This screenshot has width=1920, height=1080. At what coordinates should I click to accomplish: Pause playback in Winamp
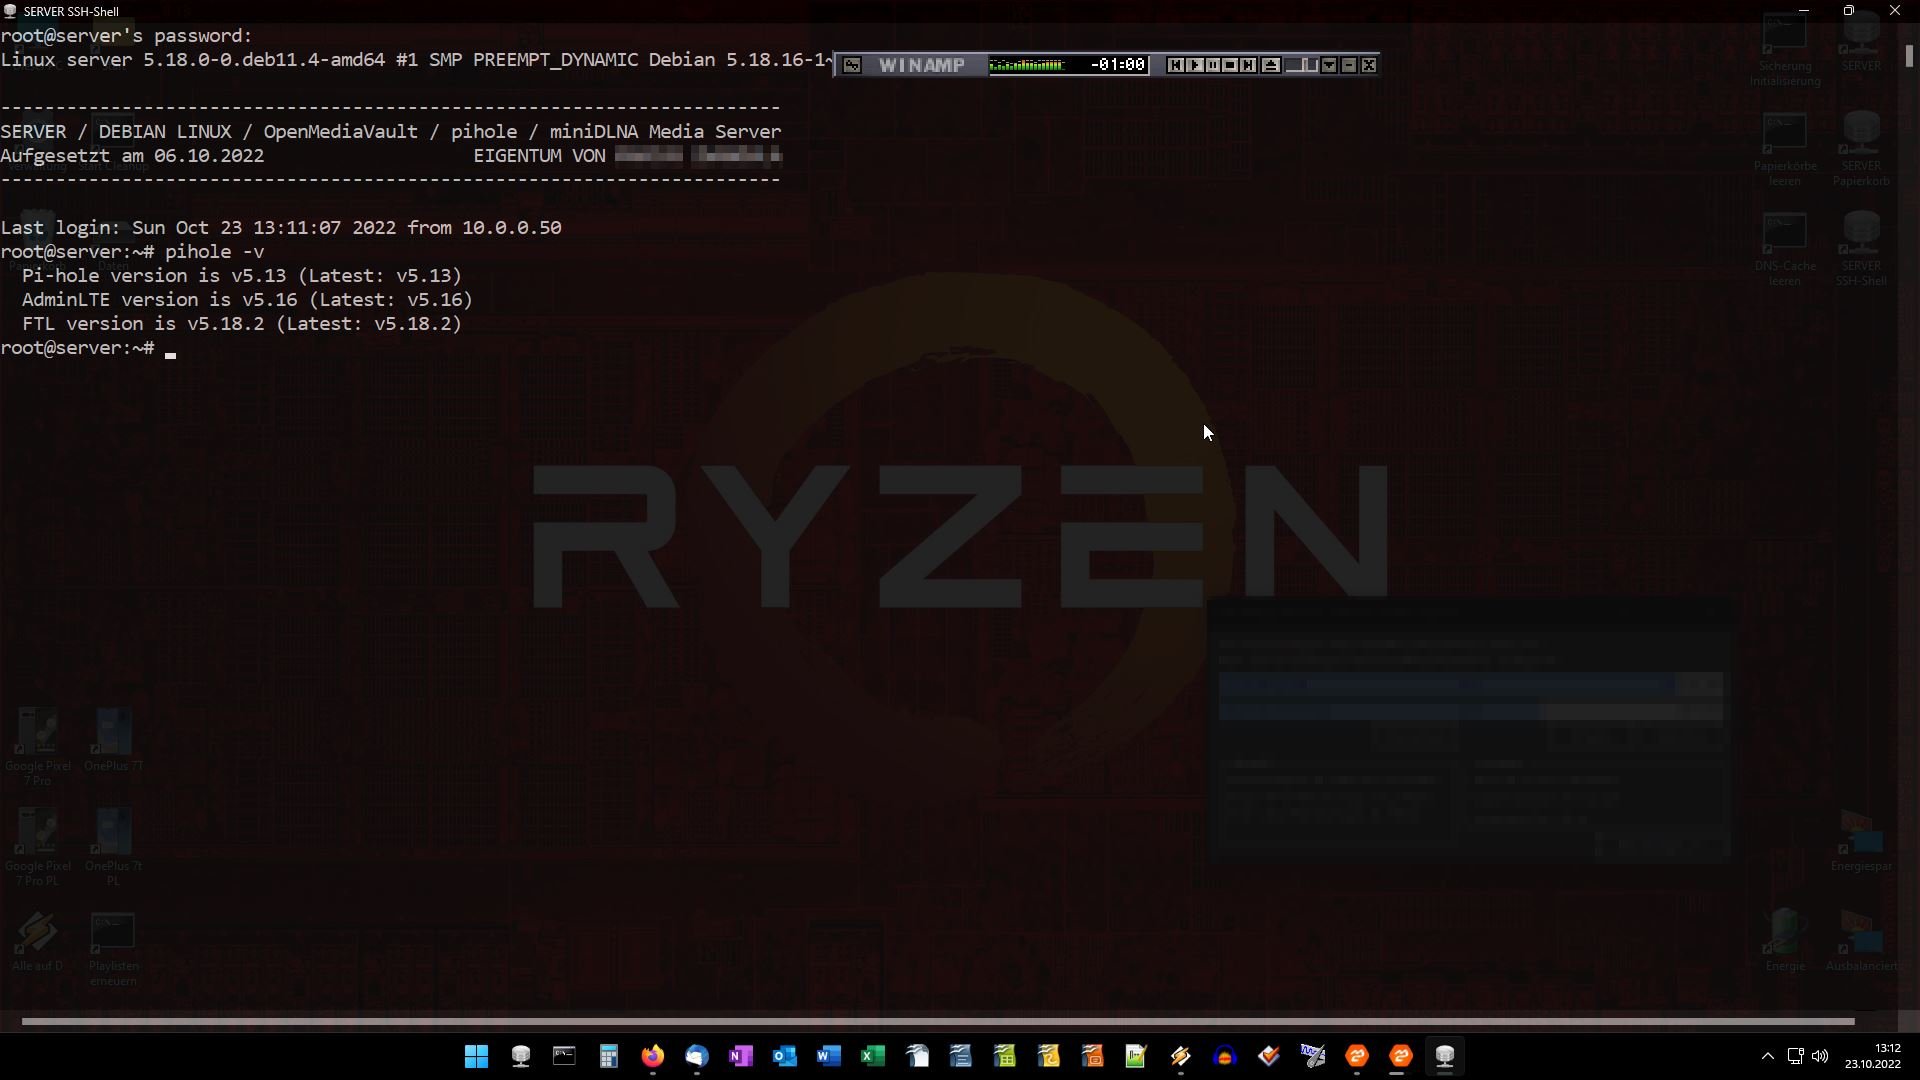pyautogui.click(x=1212, y=65)
